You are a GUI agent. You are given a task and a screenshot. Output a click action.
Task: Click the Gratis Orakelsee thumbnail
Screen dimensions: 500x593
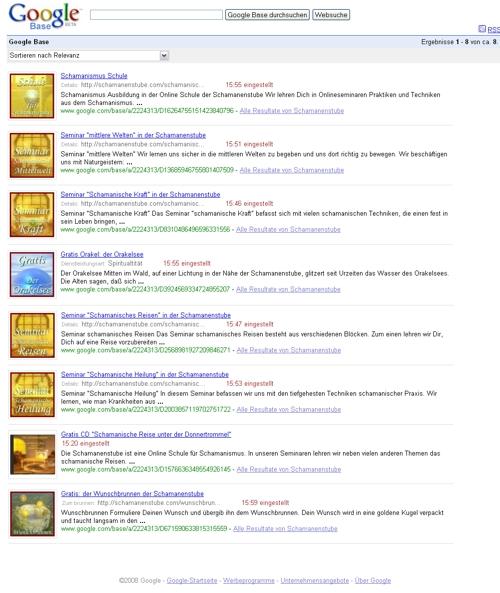point(32,275)
